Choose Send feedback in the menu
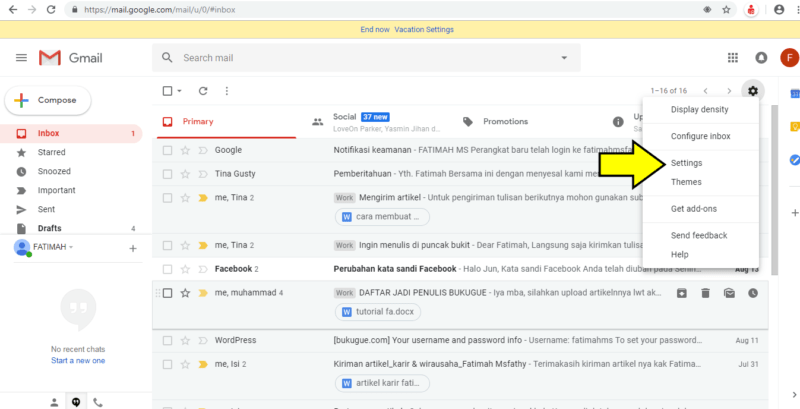800x409 pixels. (699, 235)
